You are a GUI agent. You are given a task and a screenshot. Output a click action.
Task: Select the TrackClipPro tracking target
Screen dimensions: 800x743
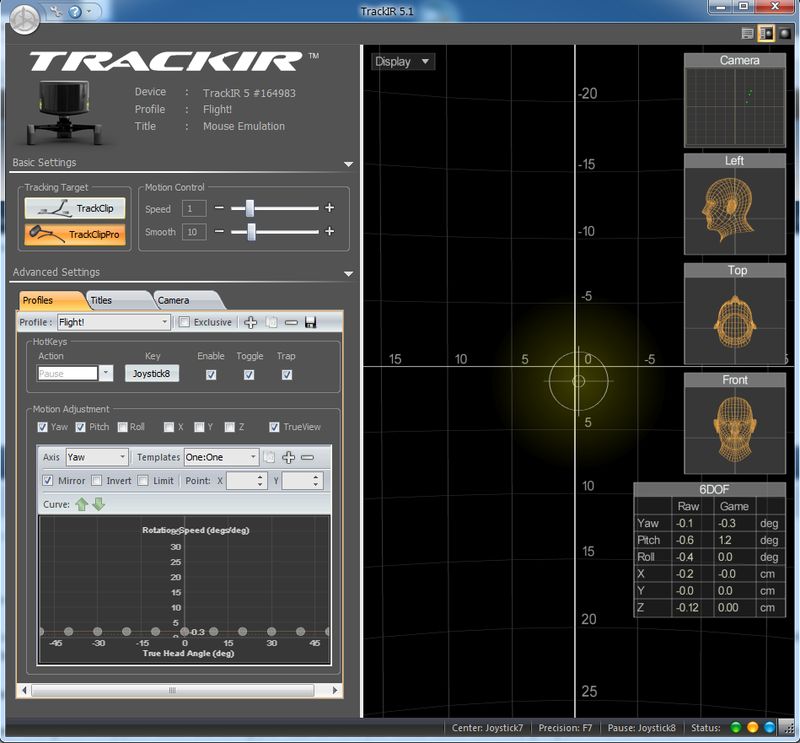coord(75,234)
